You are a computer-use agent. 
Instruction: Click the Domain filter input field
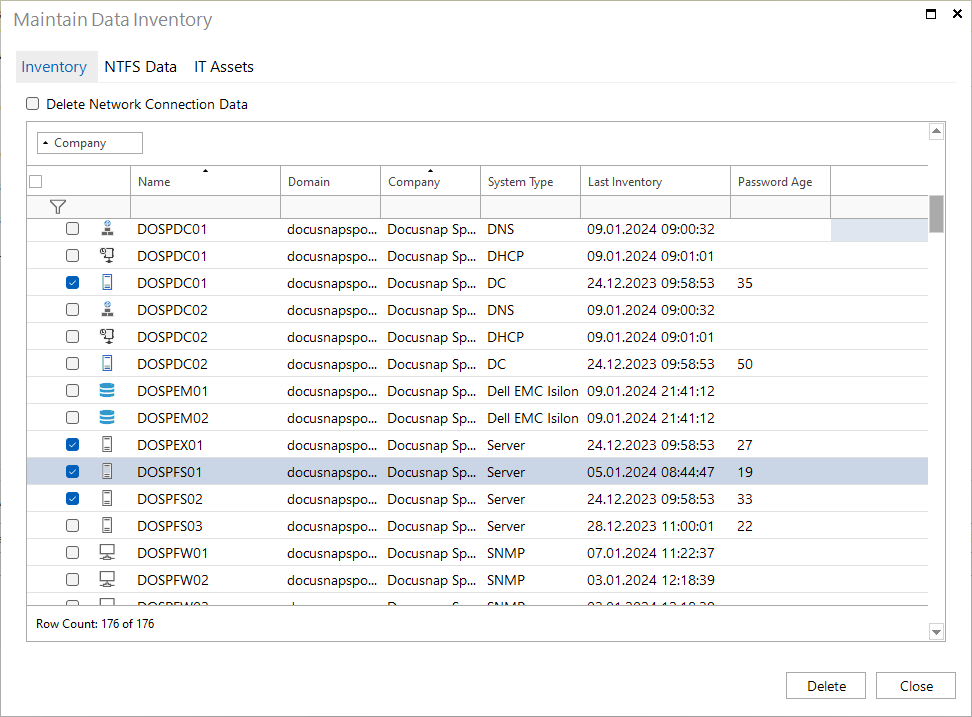(x=330, y=207)
